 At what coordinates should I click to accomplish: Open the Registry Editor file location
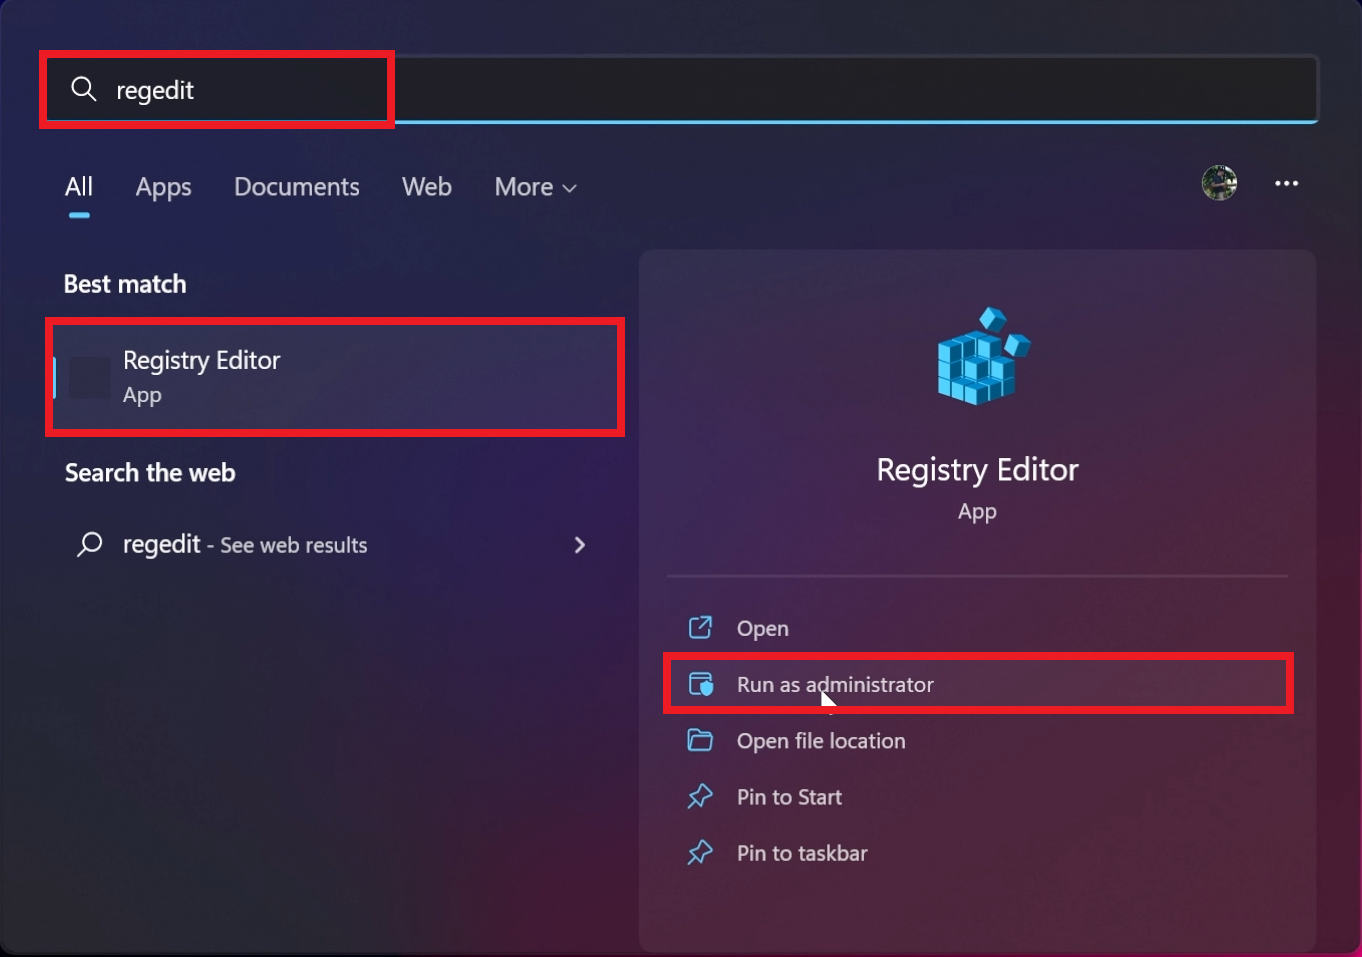[820, 740]
